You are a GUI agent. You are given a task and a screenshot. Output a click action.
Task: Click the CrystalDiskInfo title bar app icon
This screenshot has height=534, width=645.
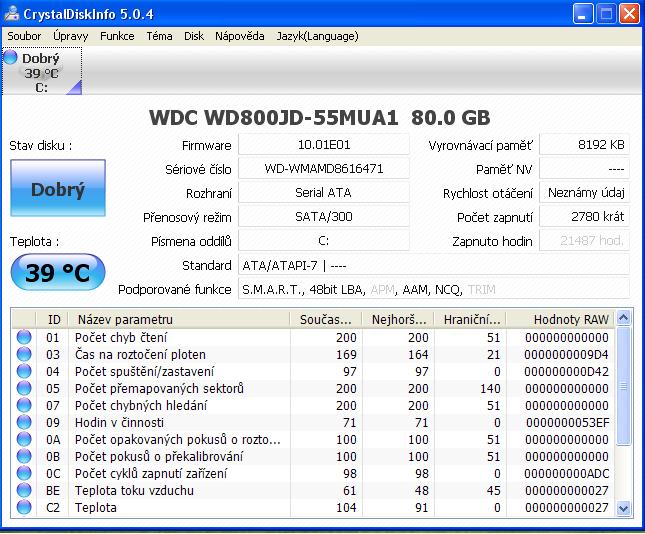pos(12,14)
